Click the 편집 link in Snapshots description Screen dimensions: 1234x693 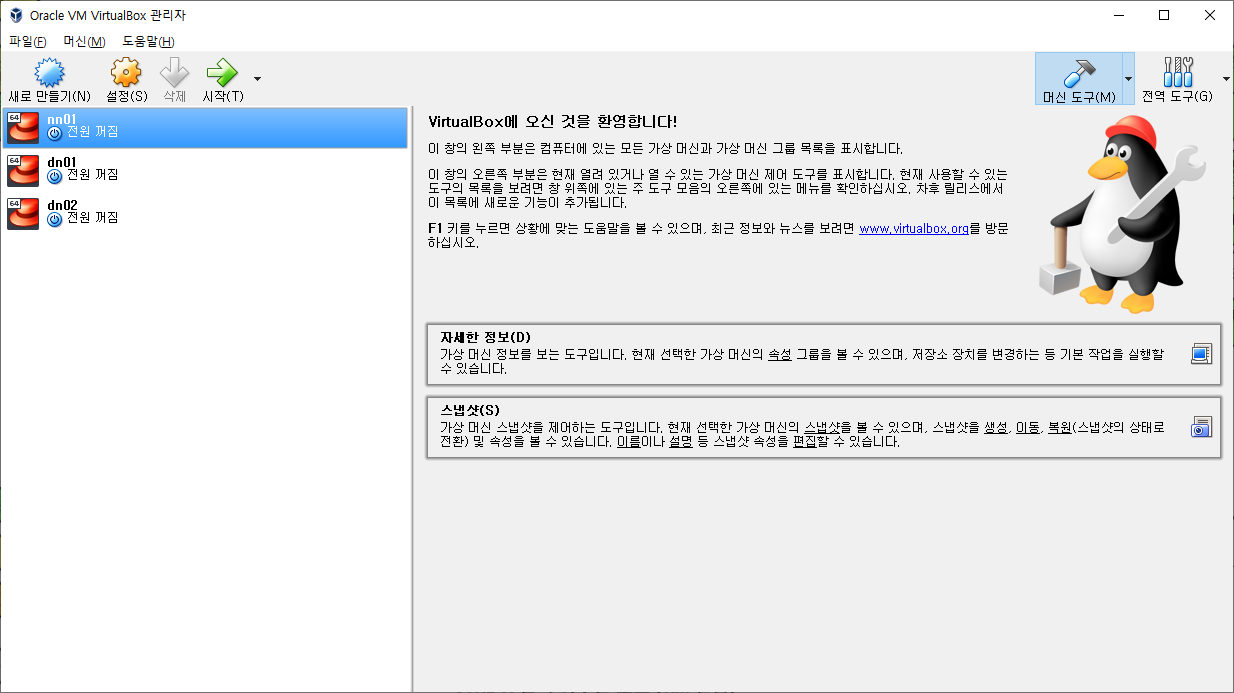tap(805, 441)
